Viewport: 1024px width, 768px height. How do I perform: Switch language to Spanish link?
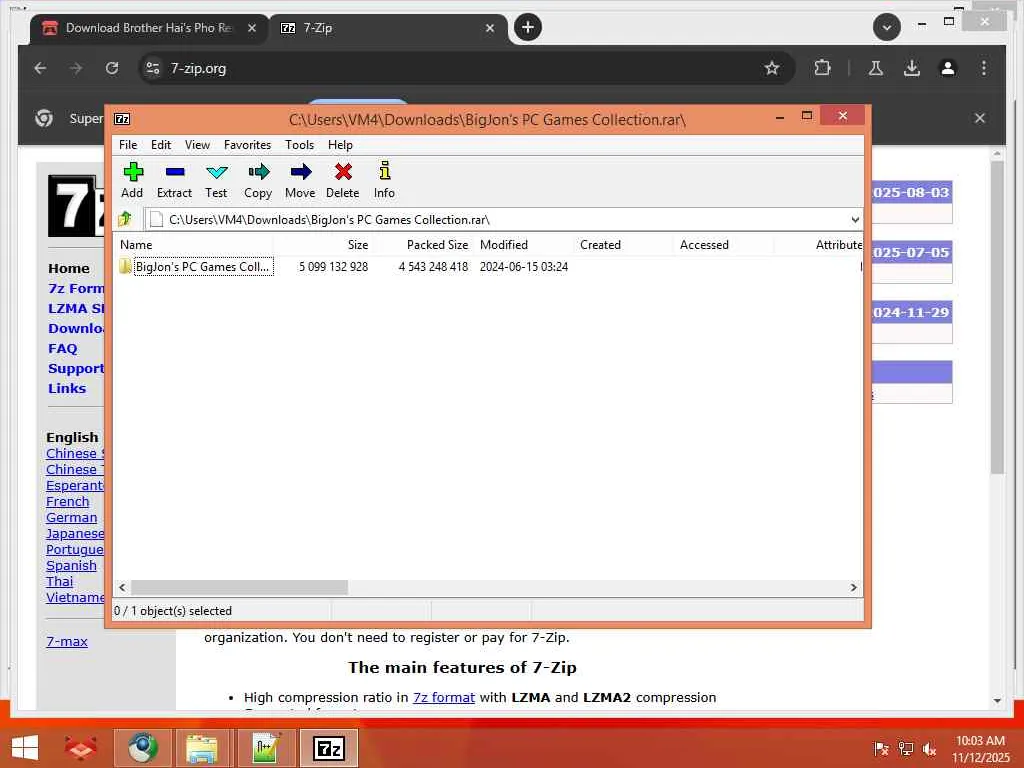71,566
